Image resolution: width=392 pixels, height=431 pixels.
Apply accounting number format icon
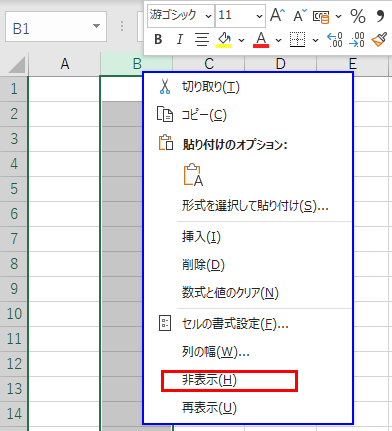(321, 16)
